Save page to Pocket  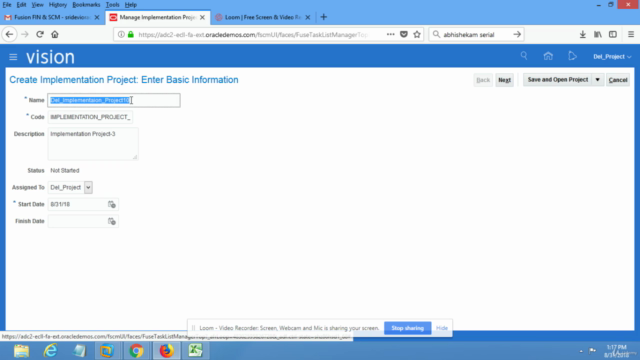pyautogui.click(x=404, y=35)
